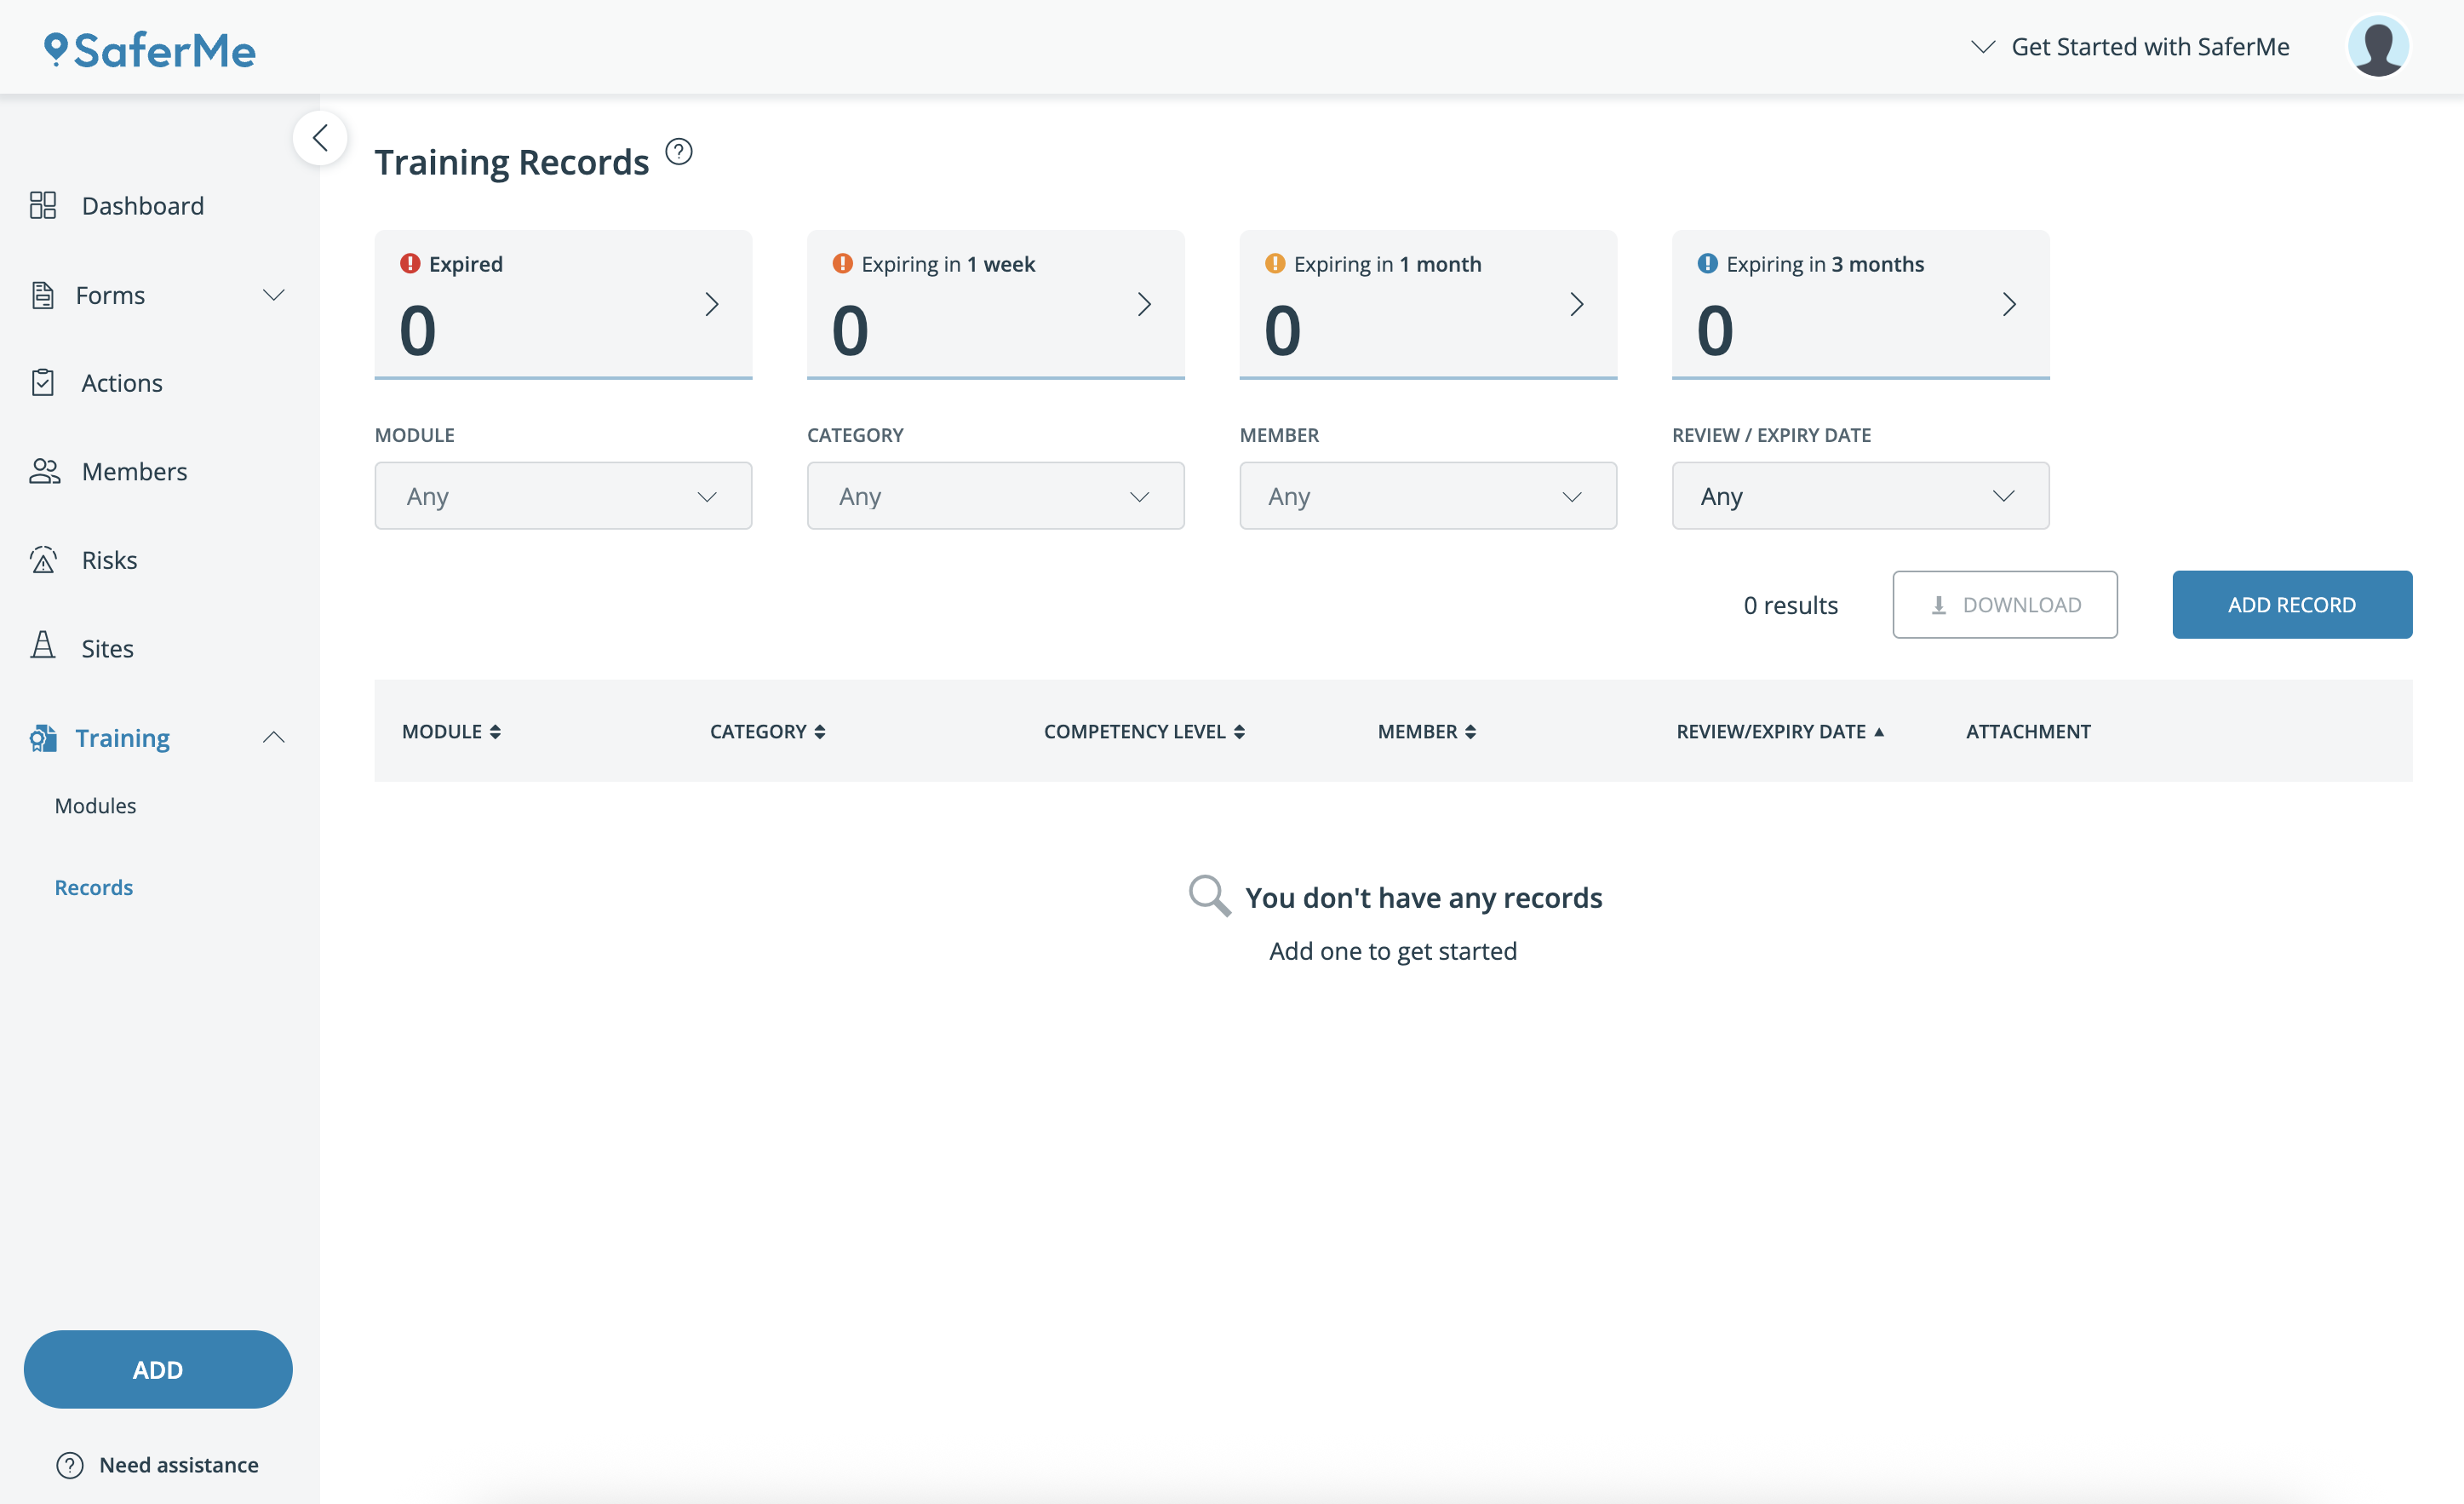Open the Review / Expiry Date dropdown

[1860, 496]
